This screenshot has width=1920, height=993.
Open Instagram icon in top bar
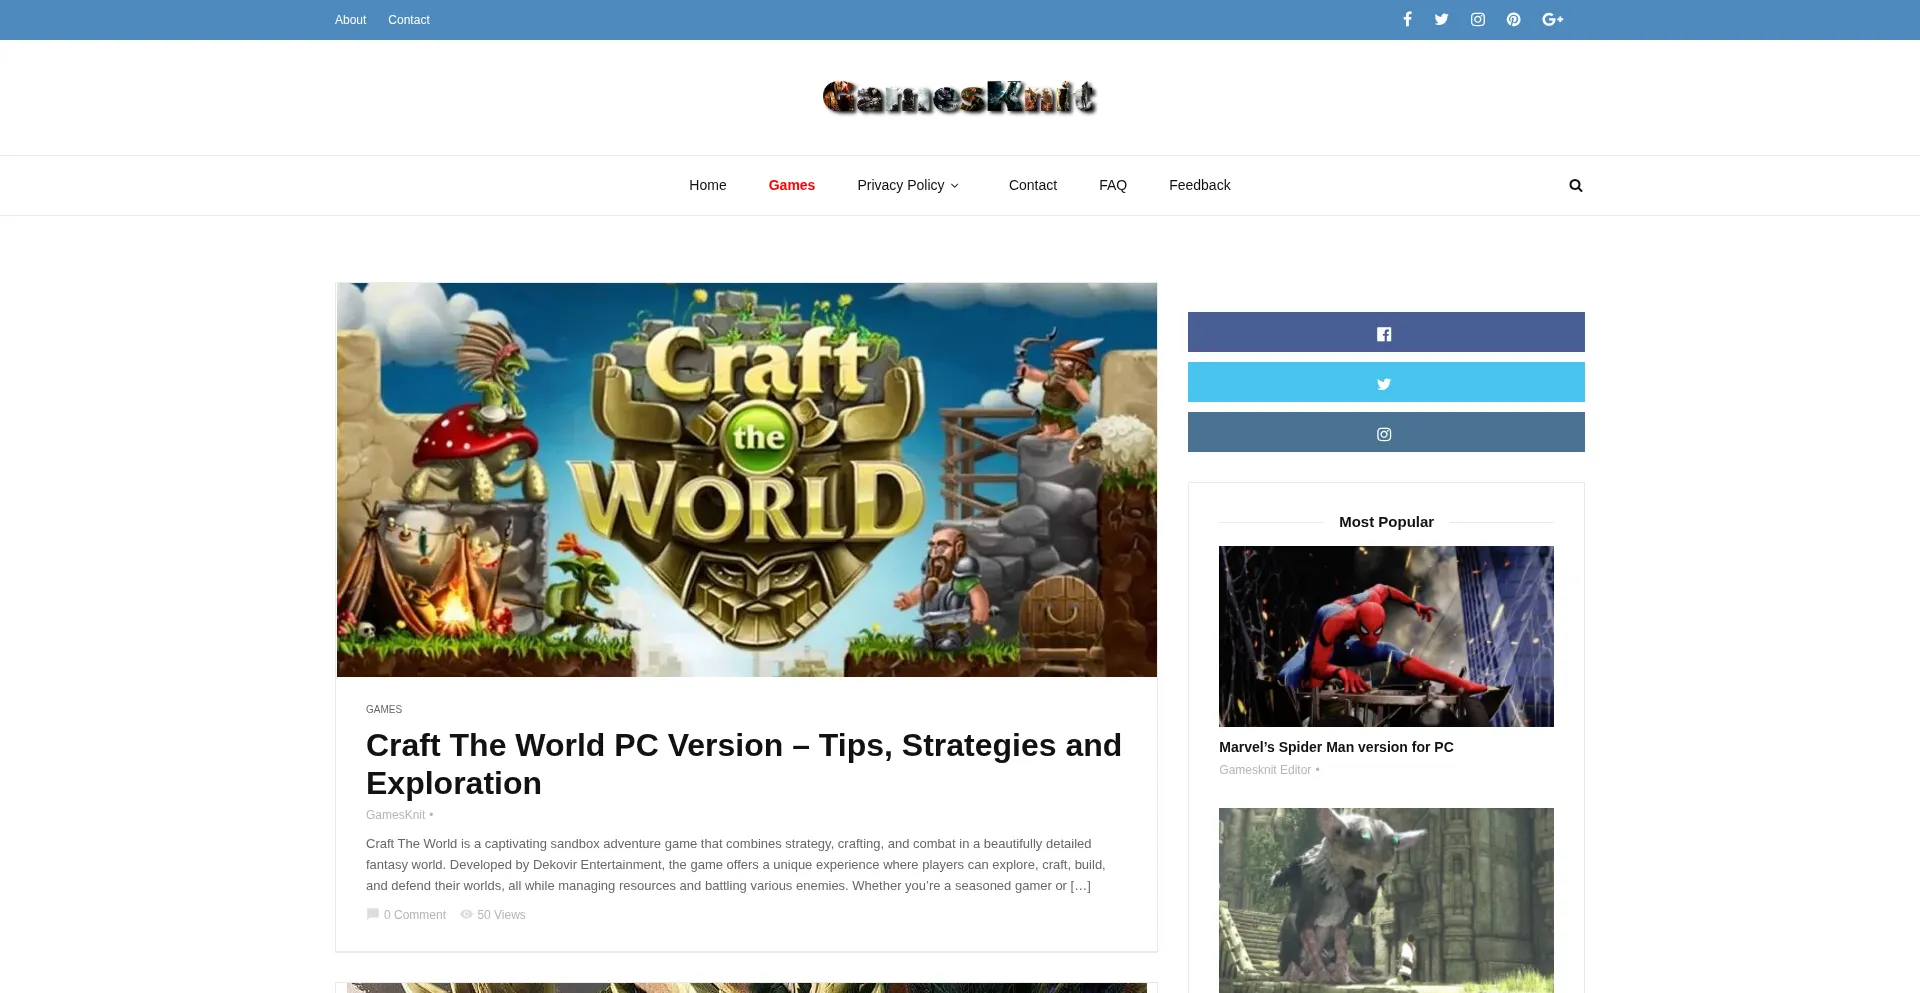(x=1478, y=19)
